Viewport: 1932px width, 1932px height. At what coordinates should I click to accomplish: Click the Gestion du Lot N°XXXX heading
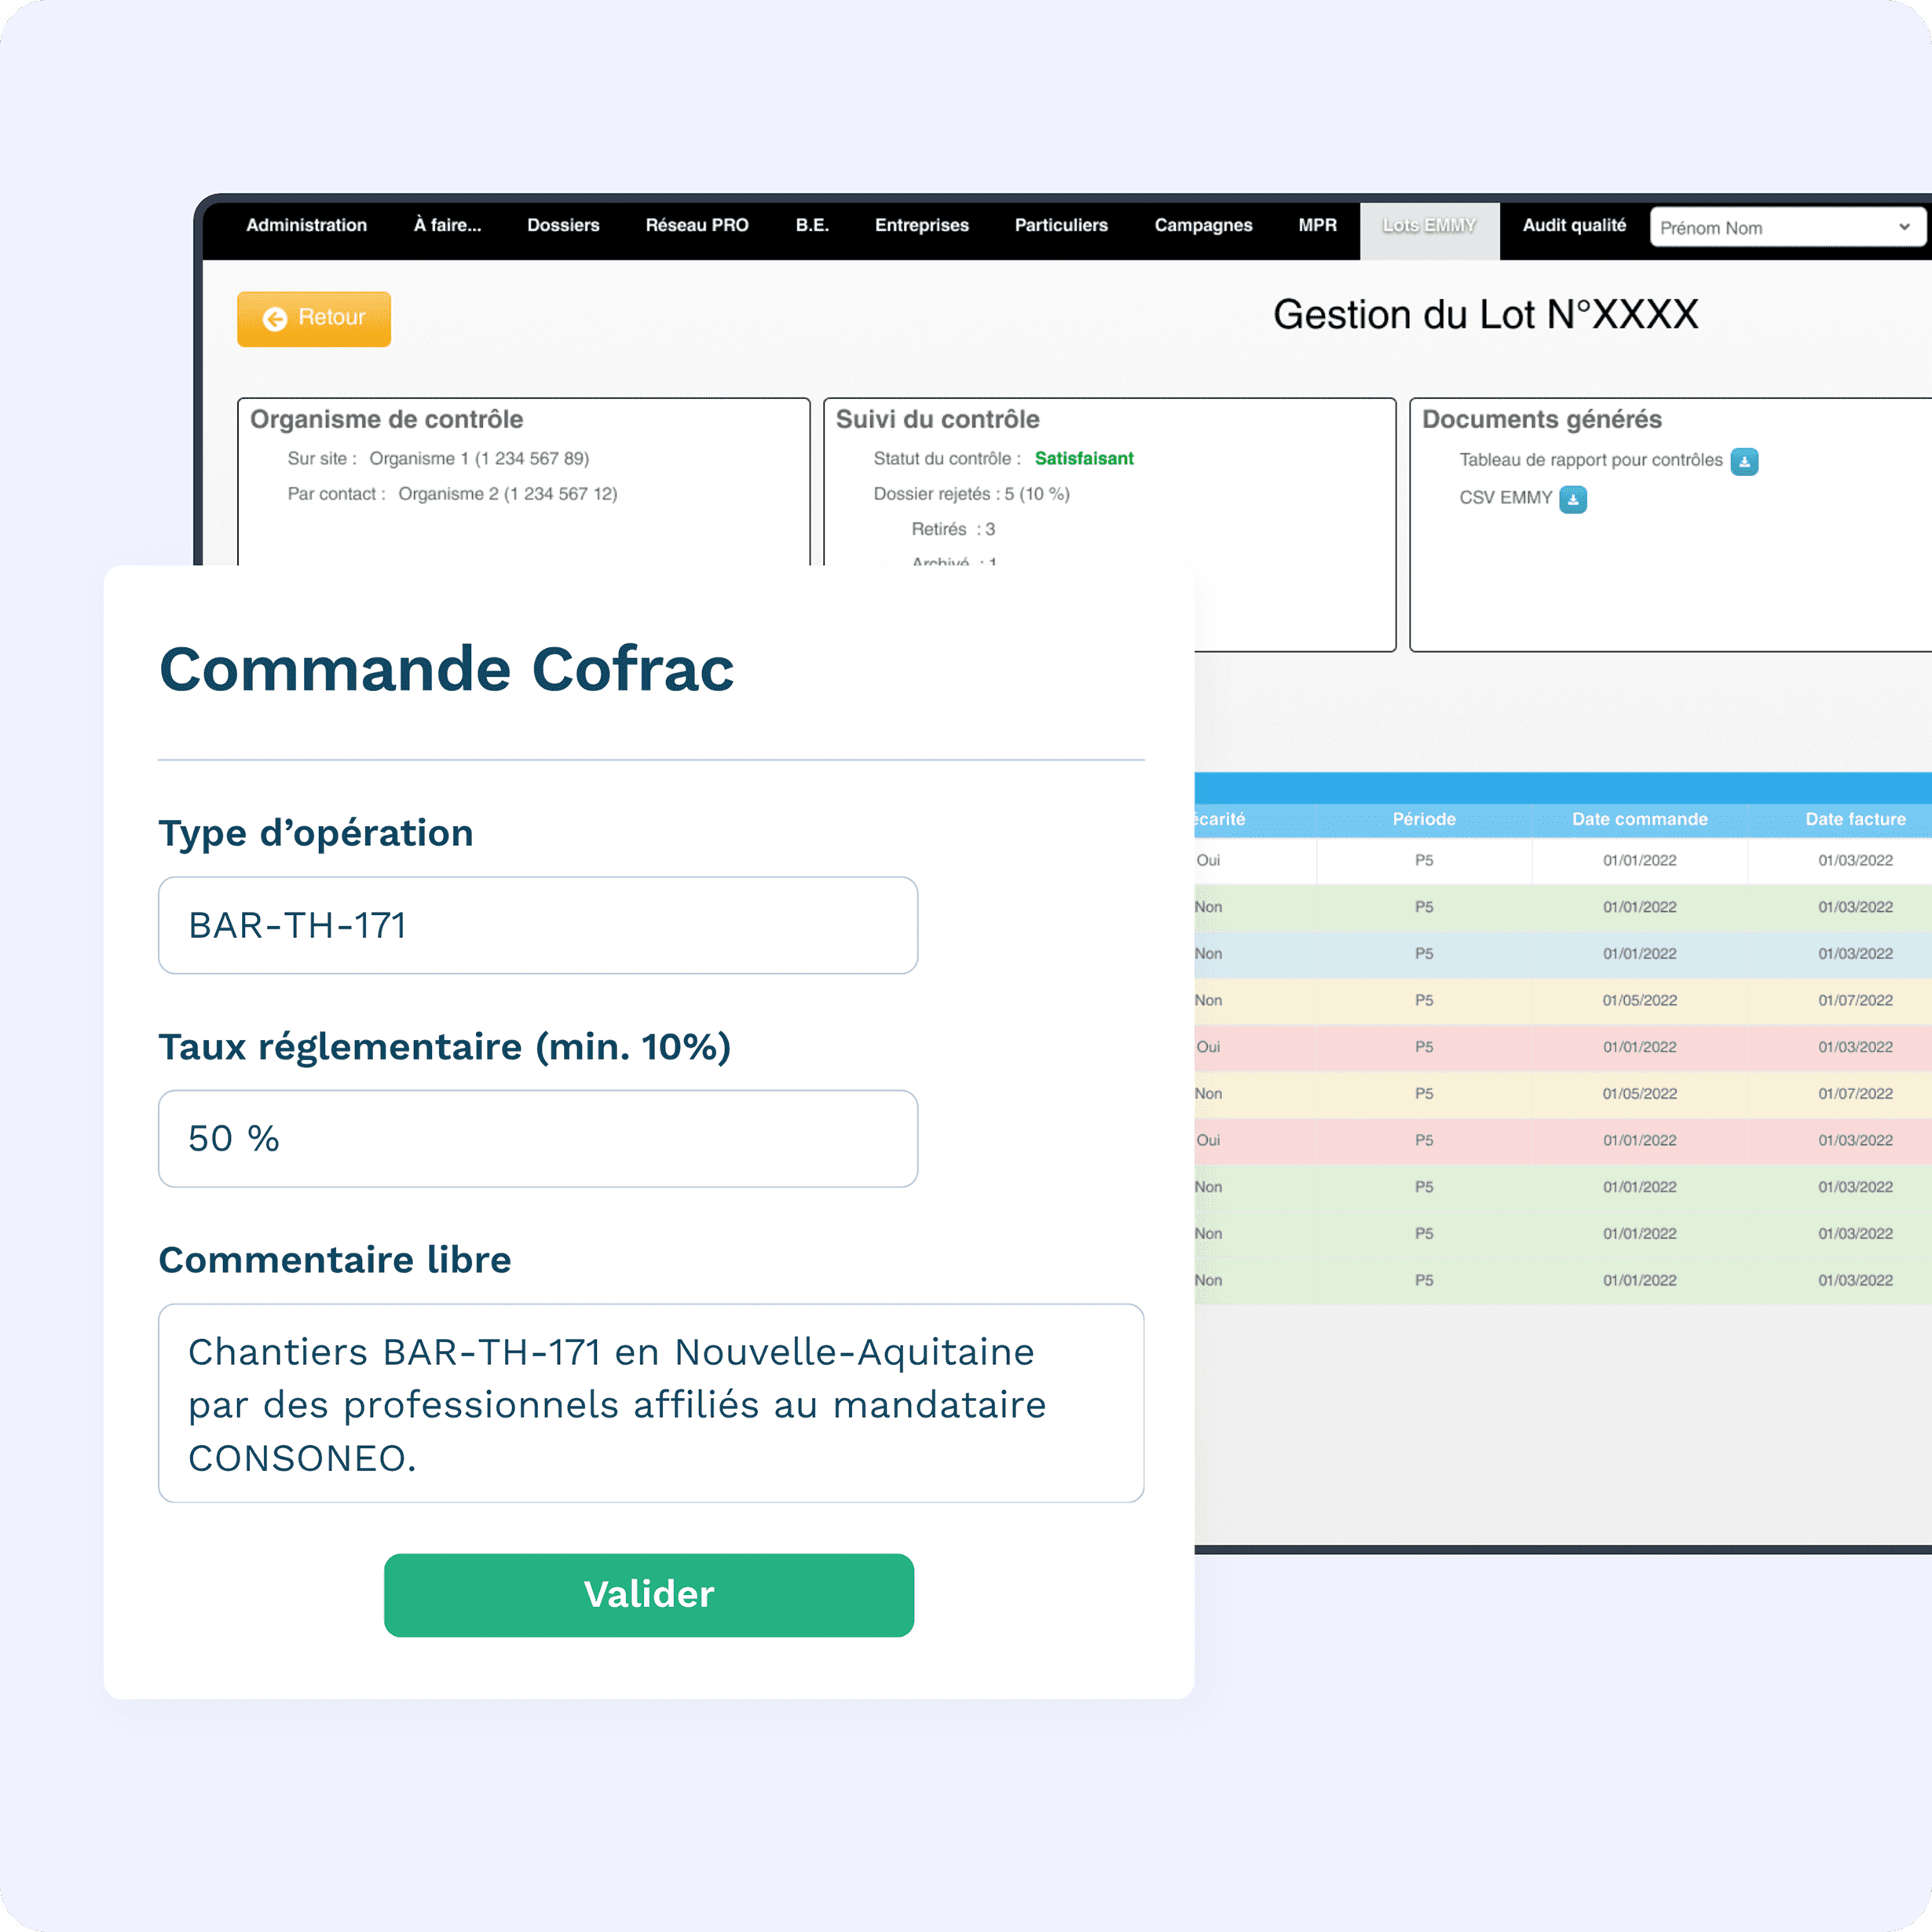click(1485, 315)
